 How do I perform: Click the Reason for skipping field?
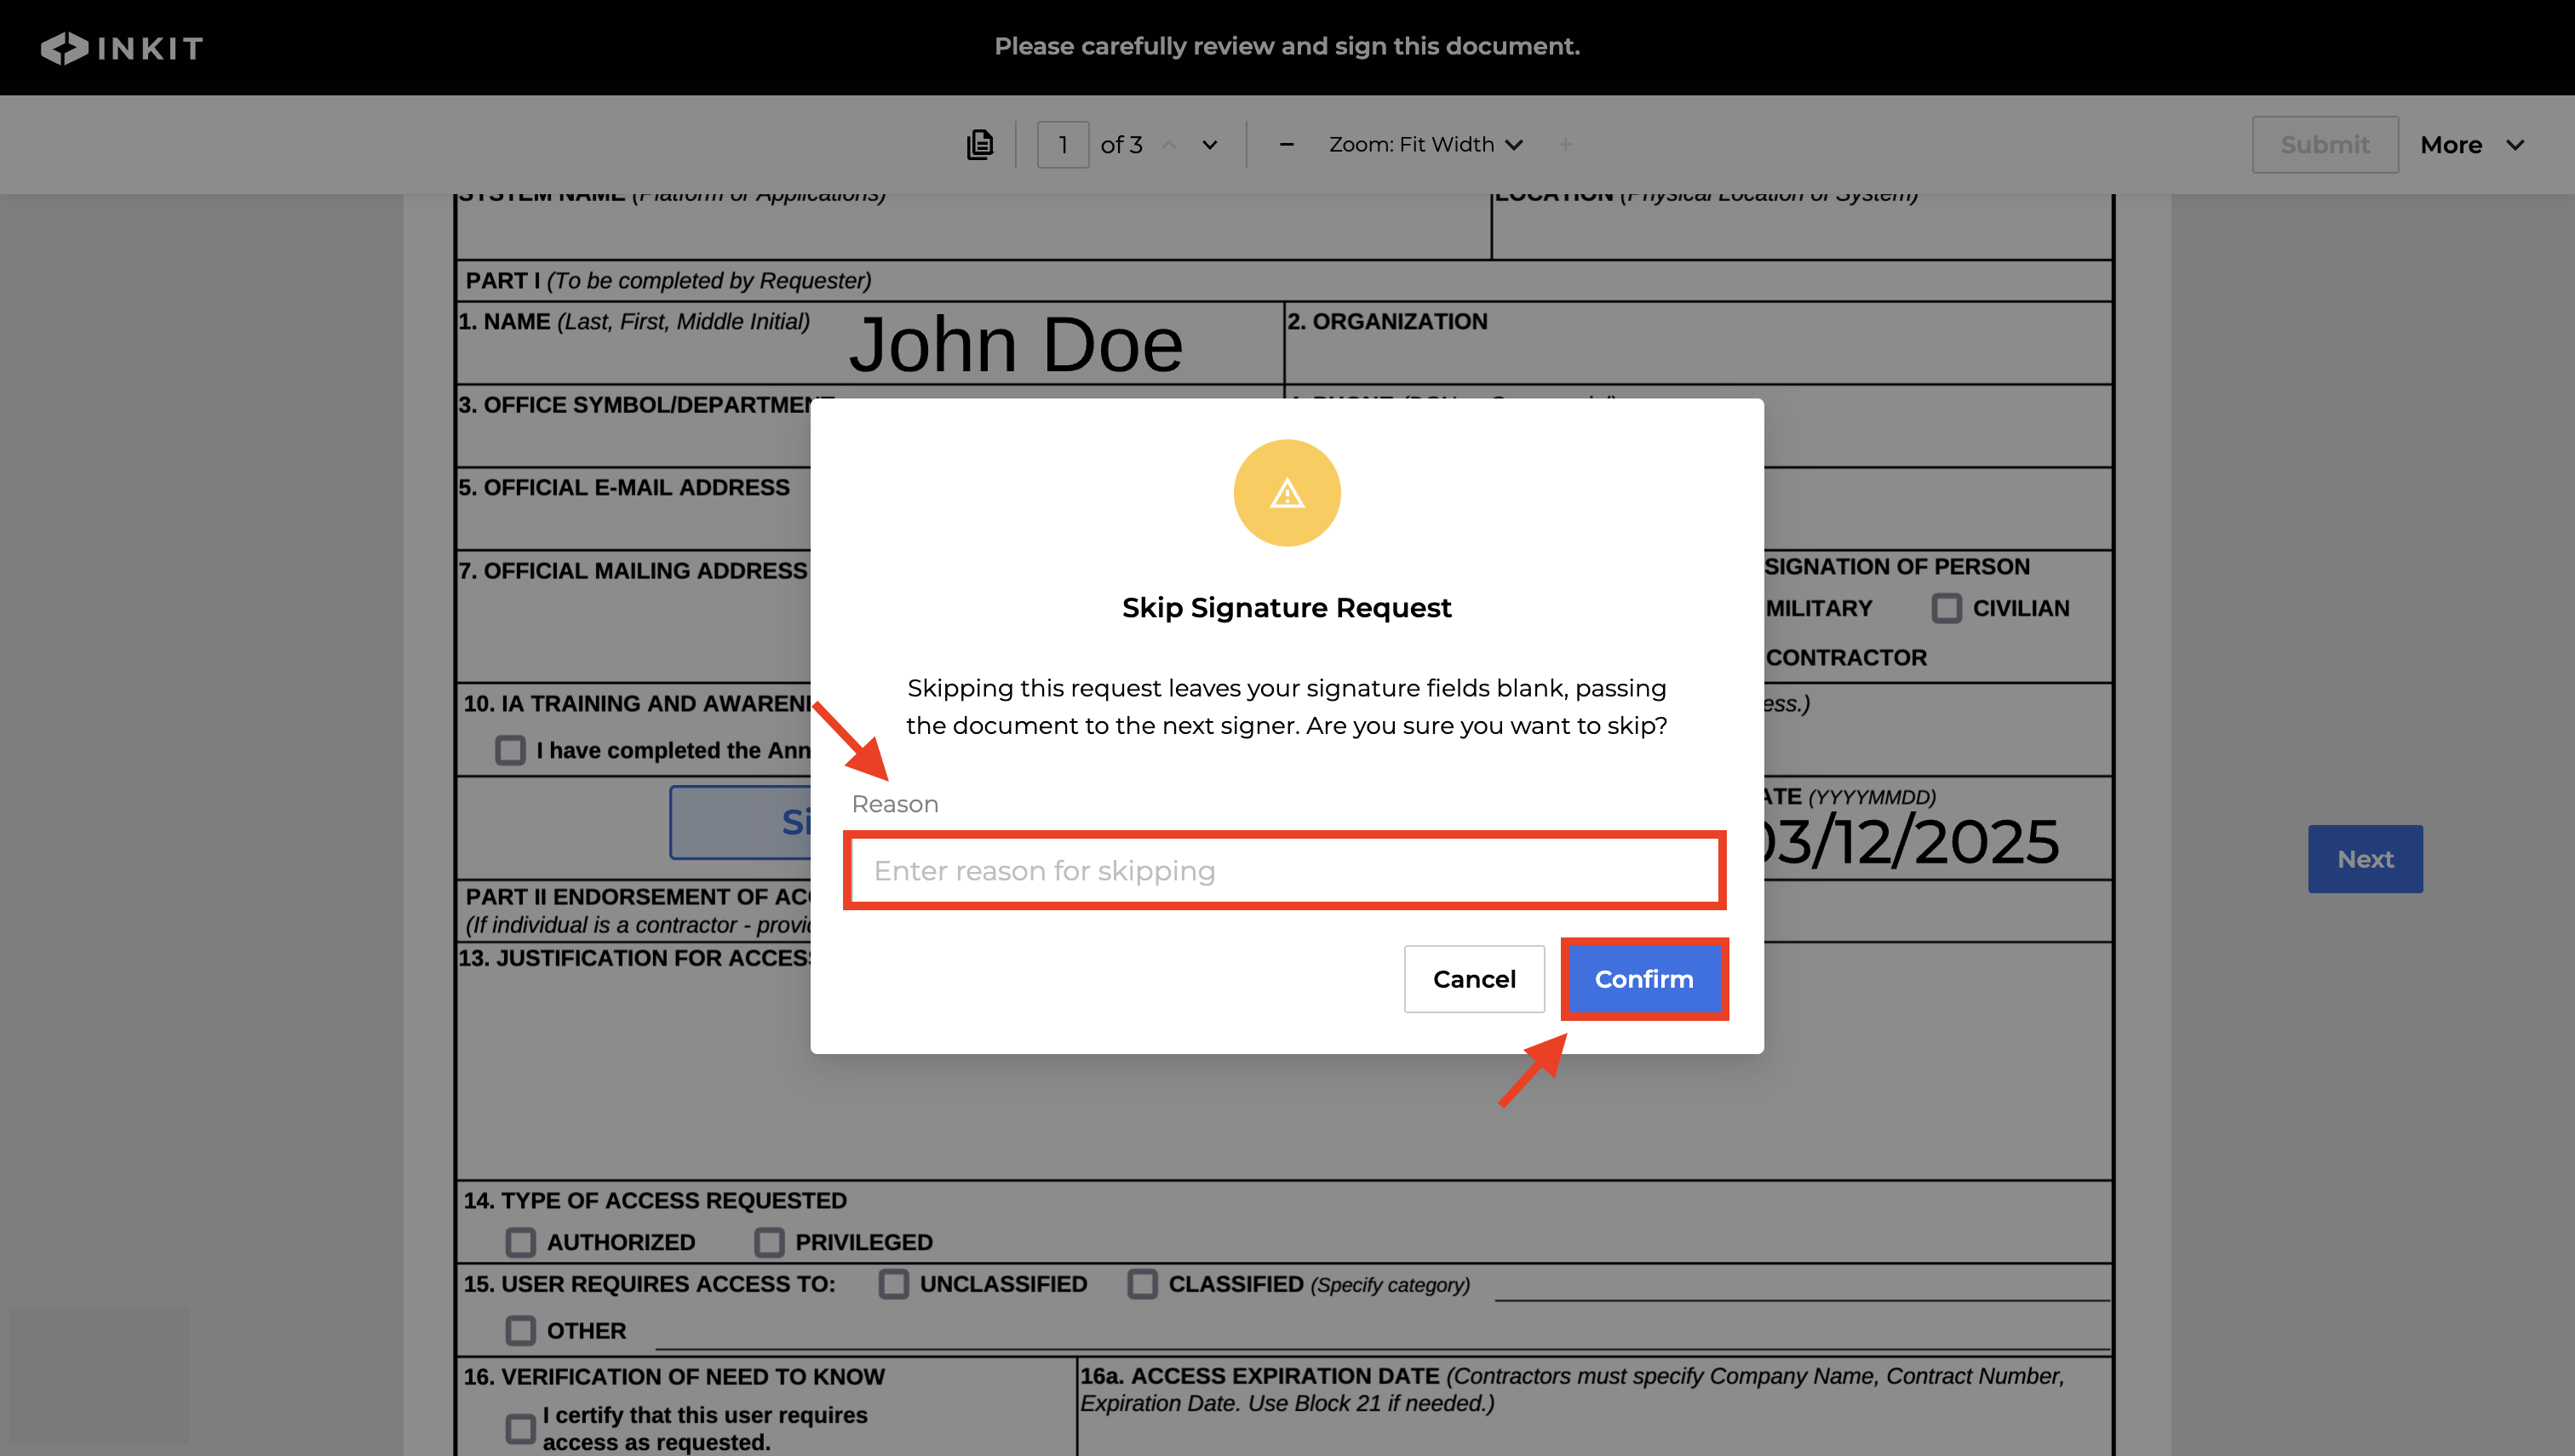(1284, 871)
